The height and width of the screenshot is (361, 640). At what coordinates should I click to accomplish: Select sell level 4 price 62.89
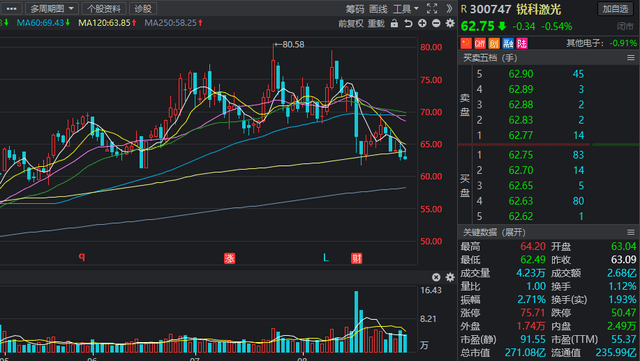click(521, 89)
